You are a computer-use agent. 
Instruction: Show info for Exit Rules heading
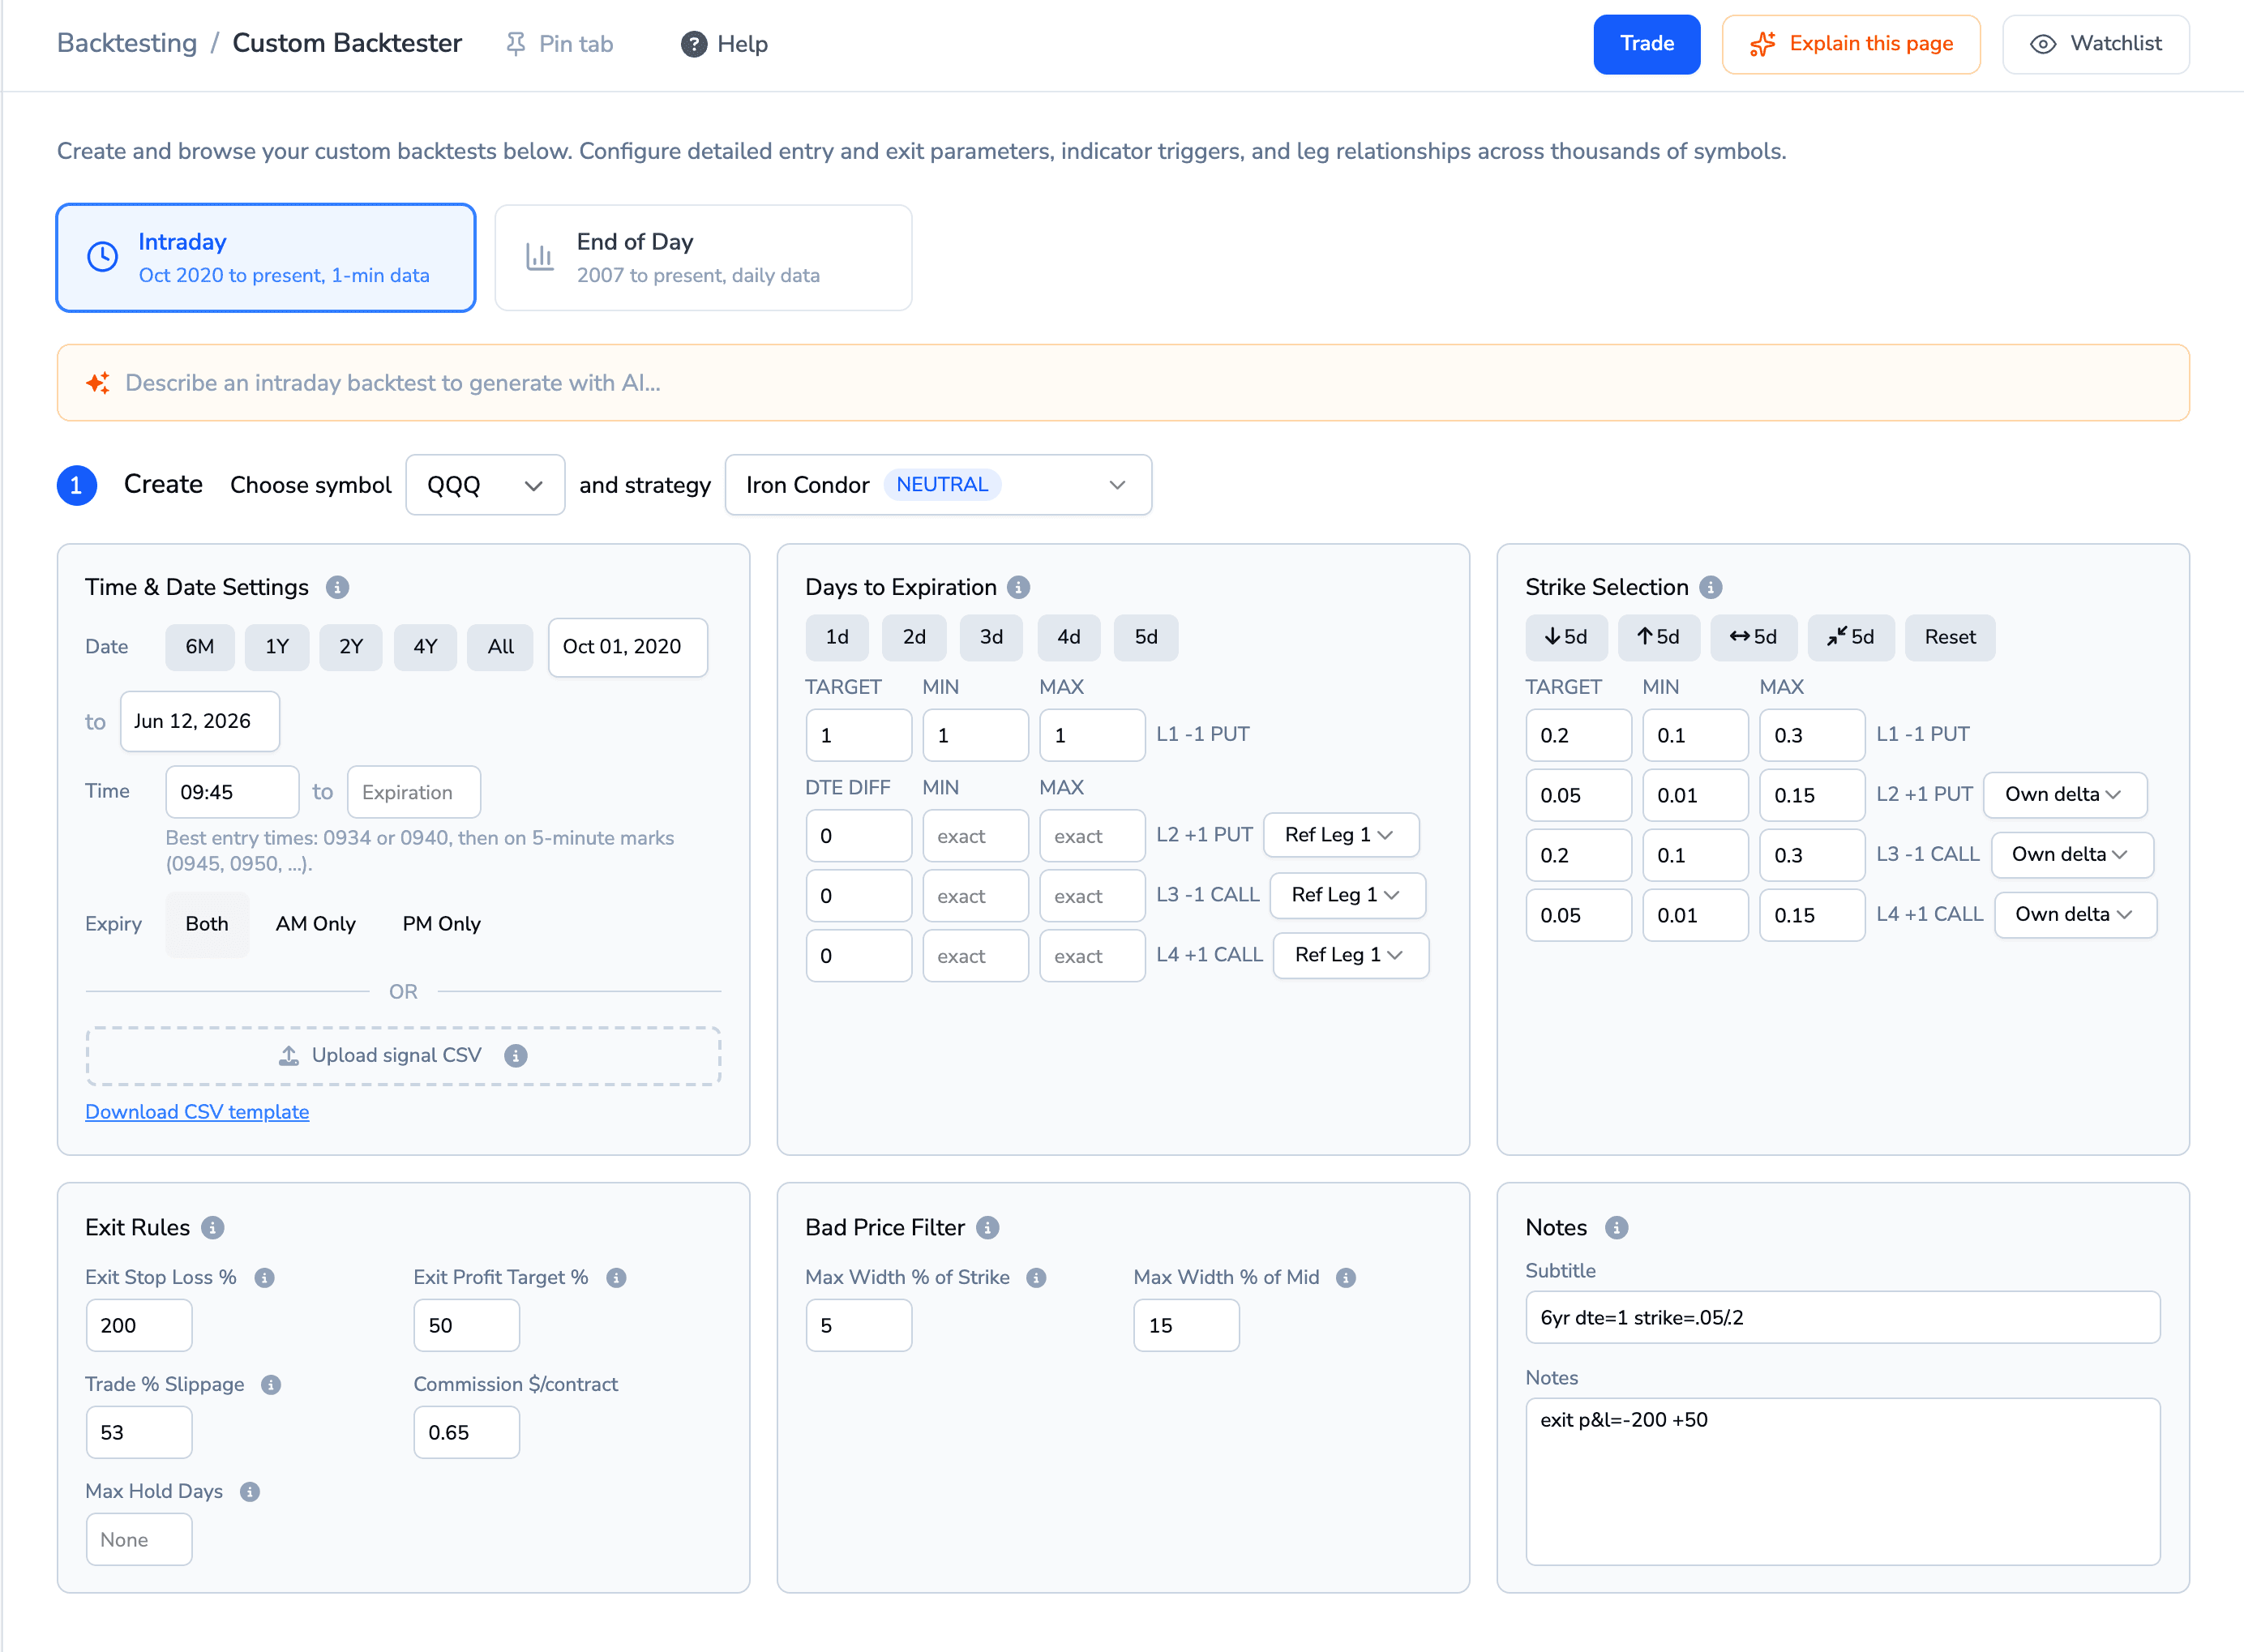coord(212,1227)
